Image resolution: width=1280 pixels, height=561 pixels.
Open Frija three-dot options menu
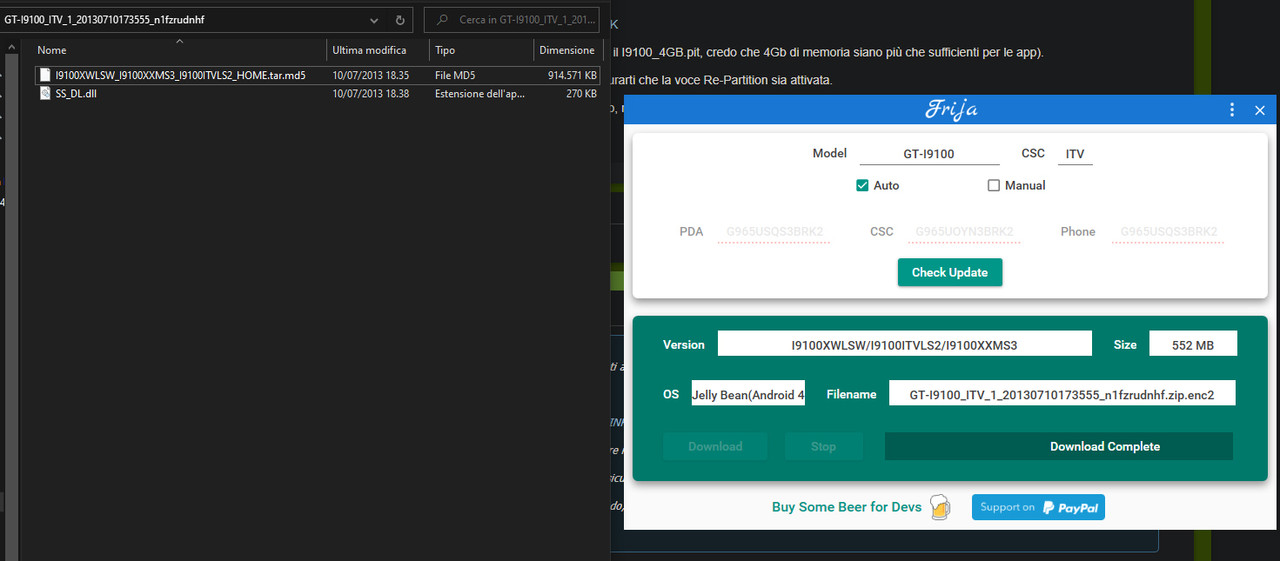(x=1232, y=110)
